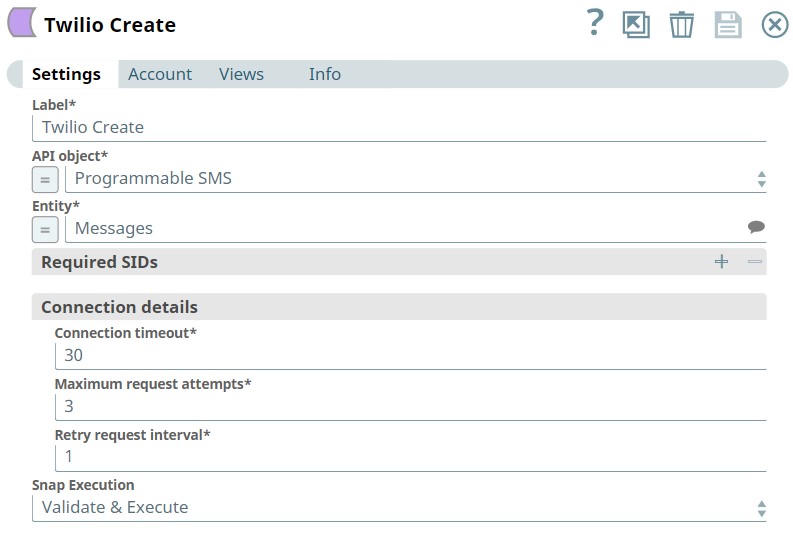Delete the snap with trash icon
The width and height of the screenshot is (793, 545).
coord(682,24)
